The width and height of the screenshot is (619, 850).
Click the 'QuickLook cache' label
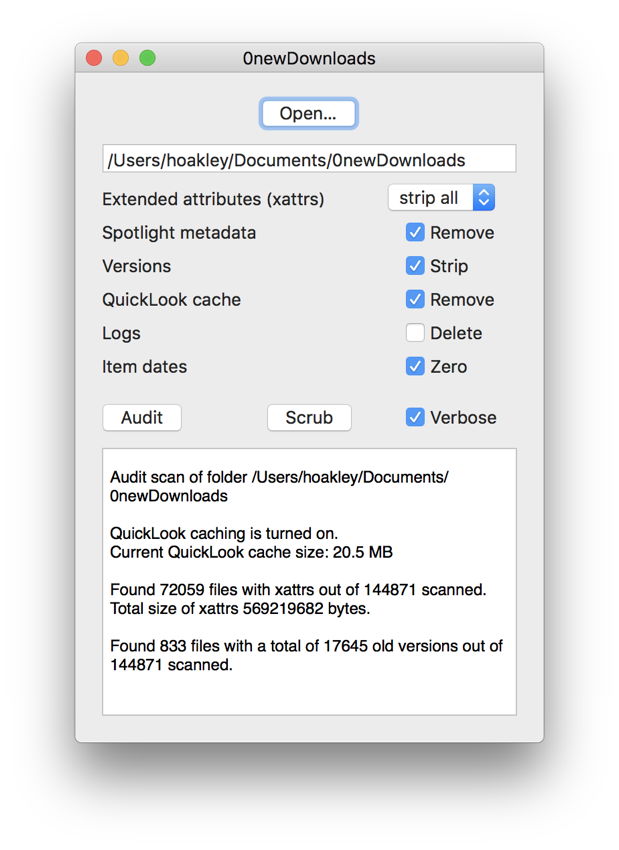[x=171, y=300]
